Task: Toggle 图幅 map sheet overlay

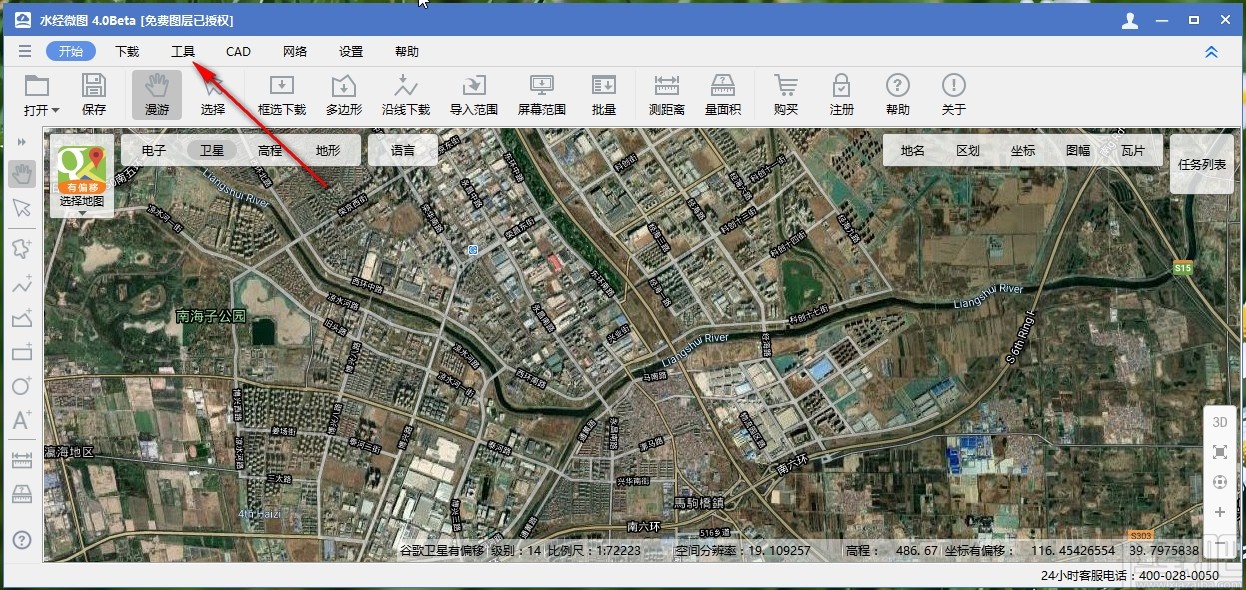Action: click(x=1078, y=151)
